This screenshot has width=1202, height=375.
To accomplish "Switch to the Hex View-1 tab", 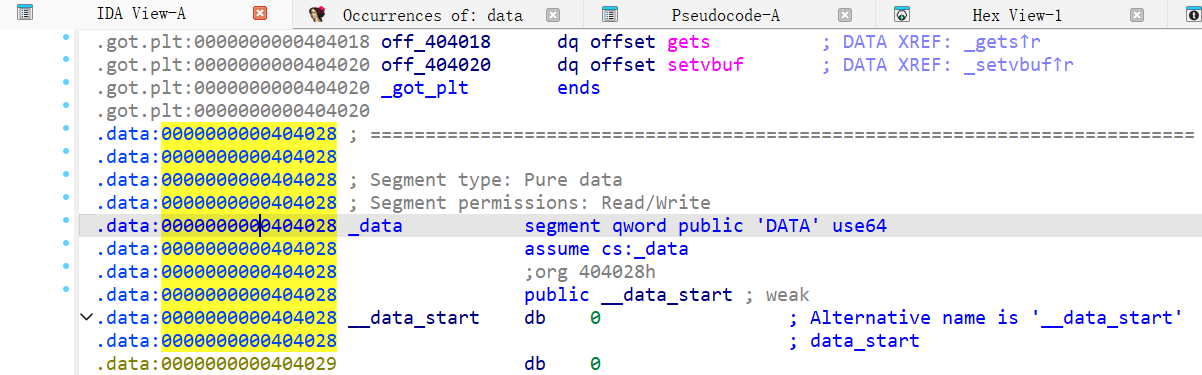I will point(1017,15).
